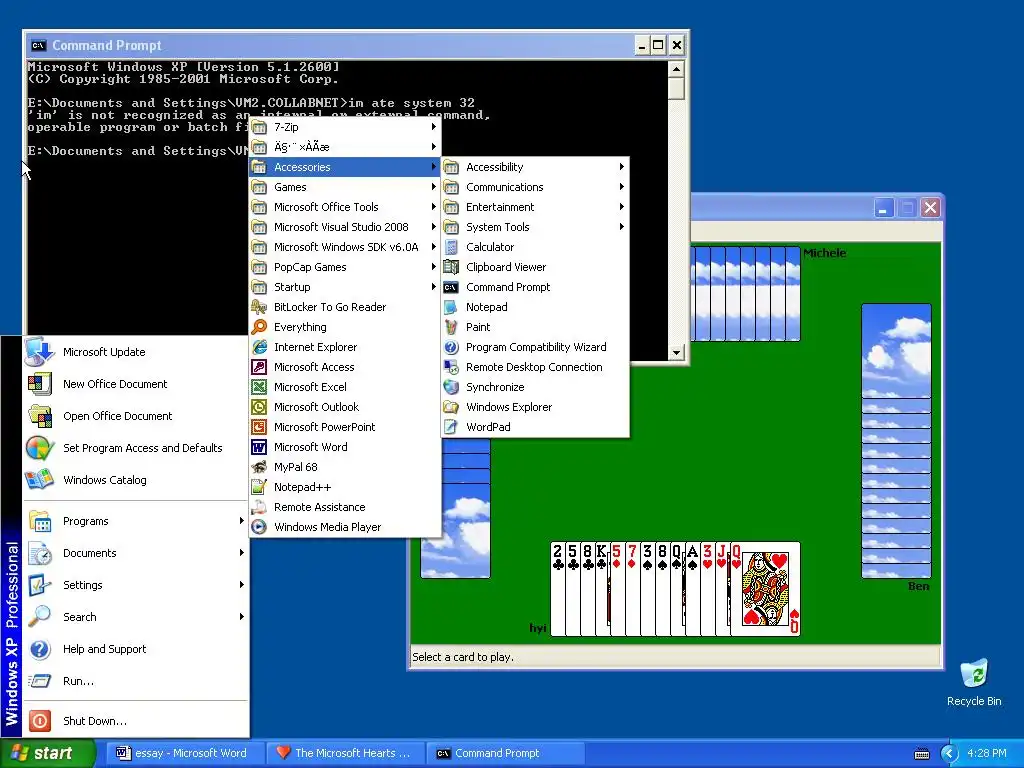This screenshot has height=768, width=1024.
Task: Play the 2 of clubs card
Action: pyautogui.click(x=558, y=589)
